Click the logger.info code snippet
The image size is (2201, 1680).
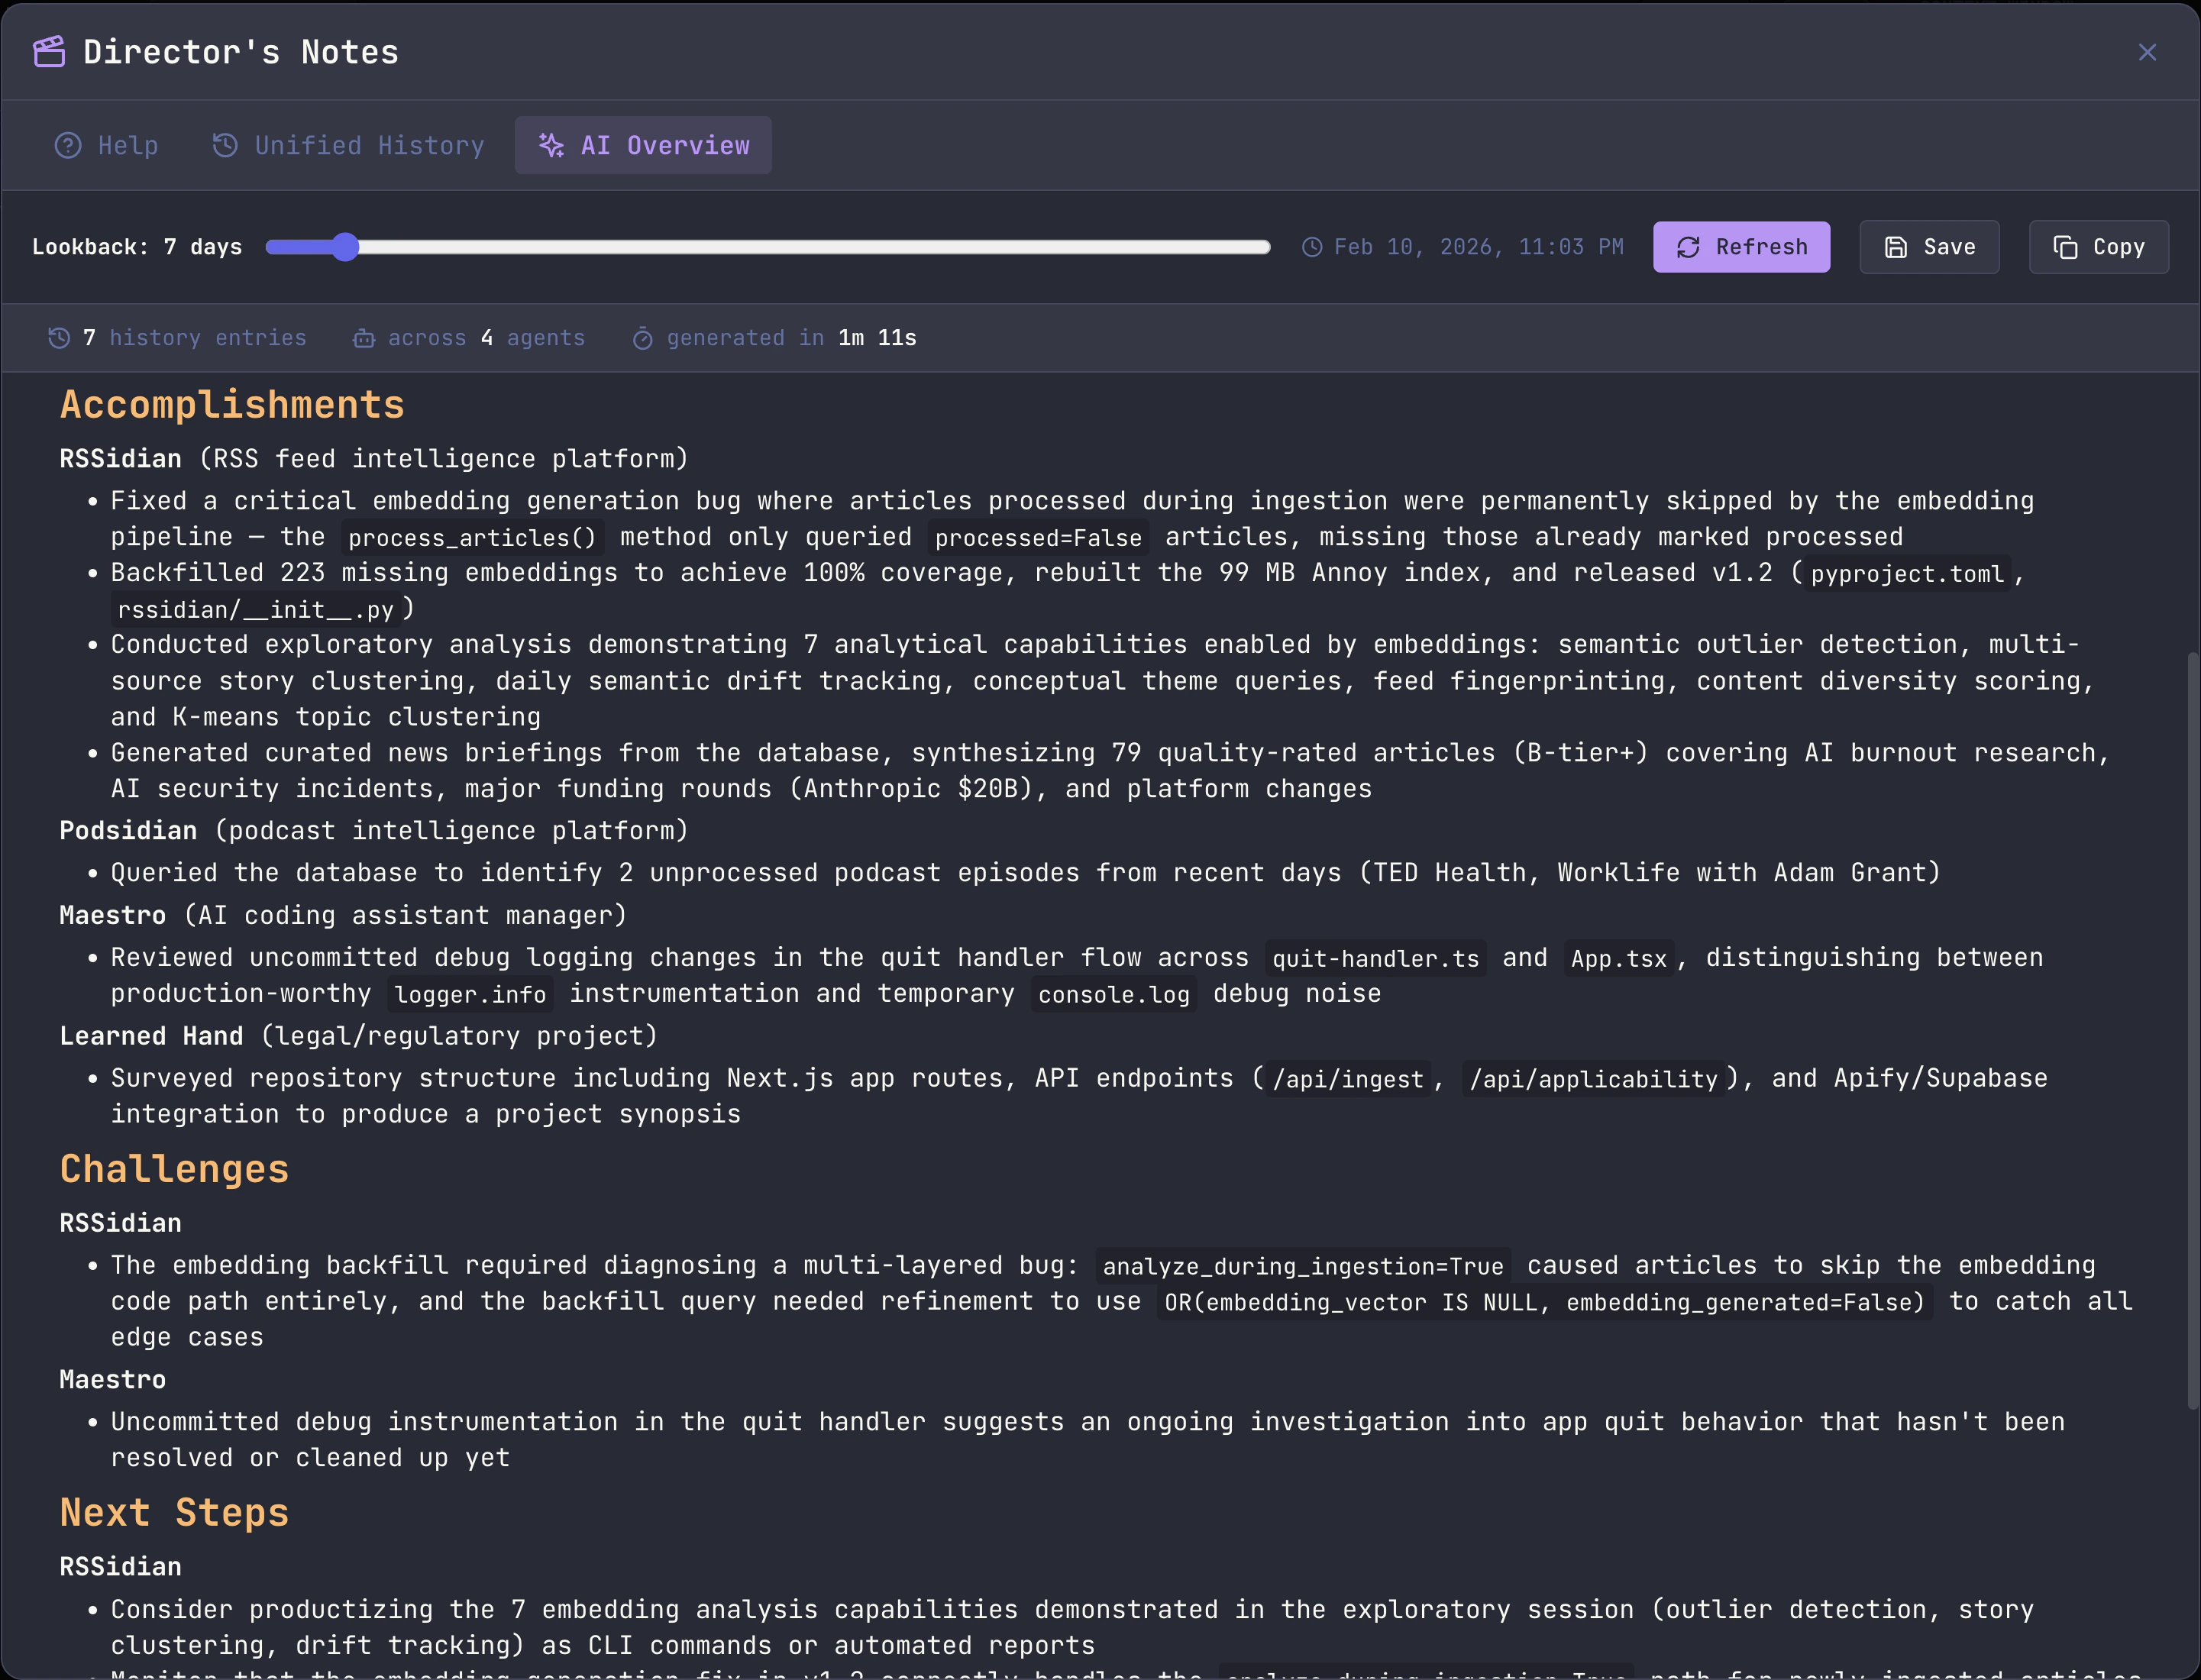470,995
